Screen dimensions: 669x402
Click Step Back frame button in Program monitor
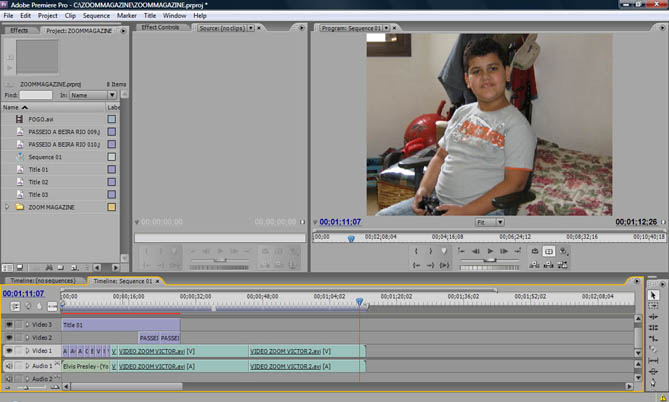pyautogui.click(x=475, y=251)
